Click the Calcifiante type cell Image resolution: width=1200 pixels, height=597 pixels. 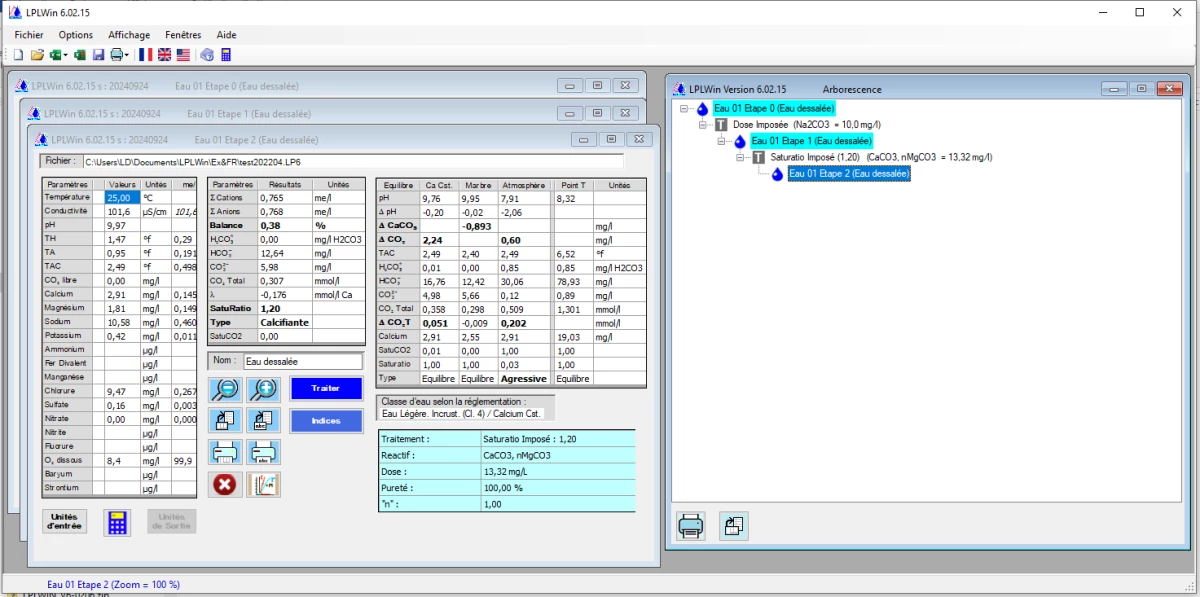285,323
